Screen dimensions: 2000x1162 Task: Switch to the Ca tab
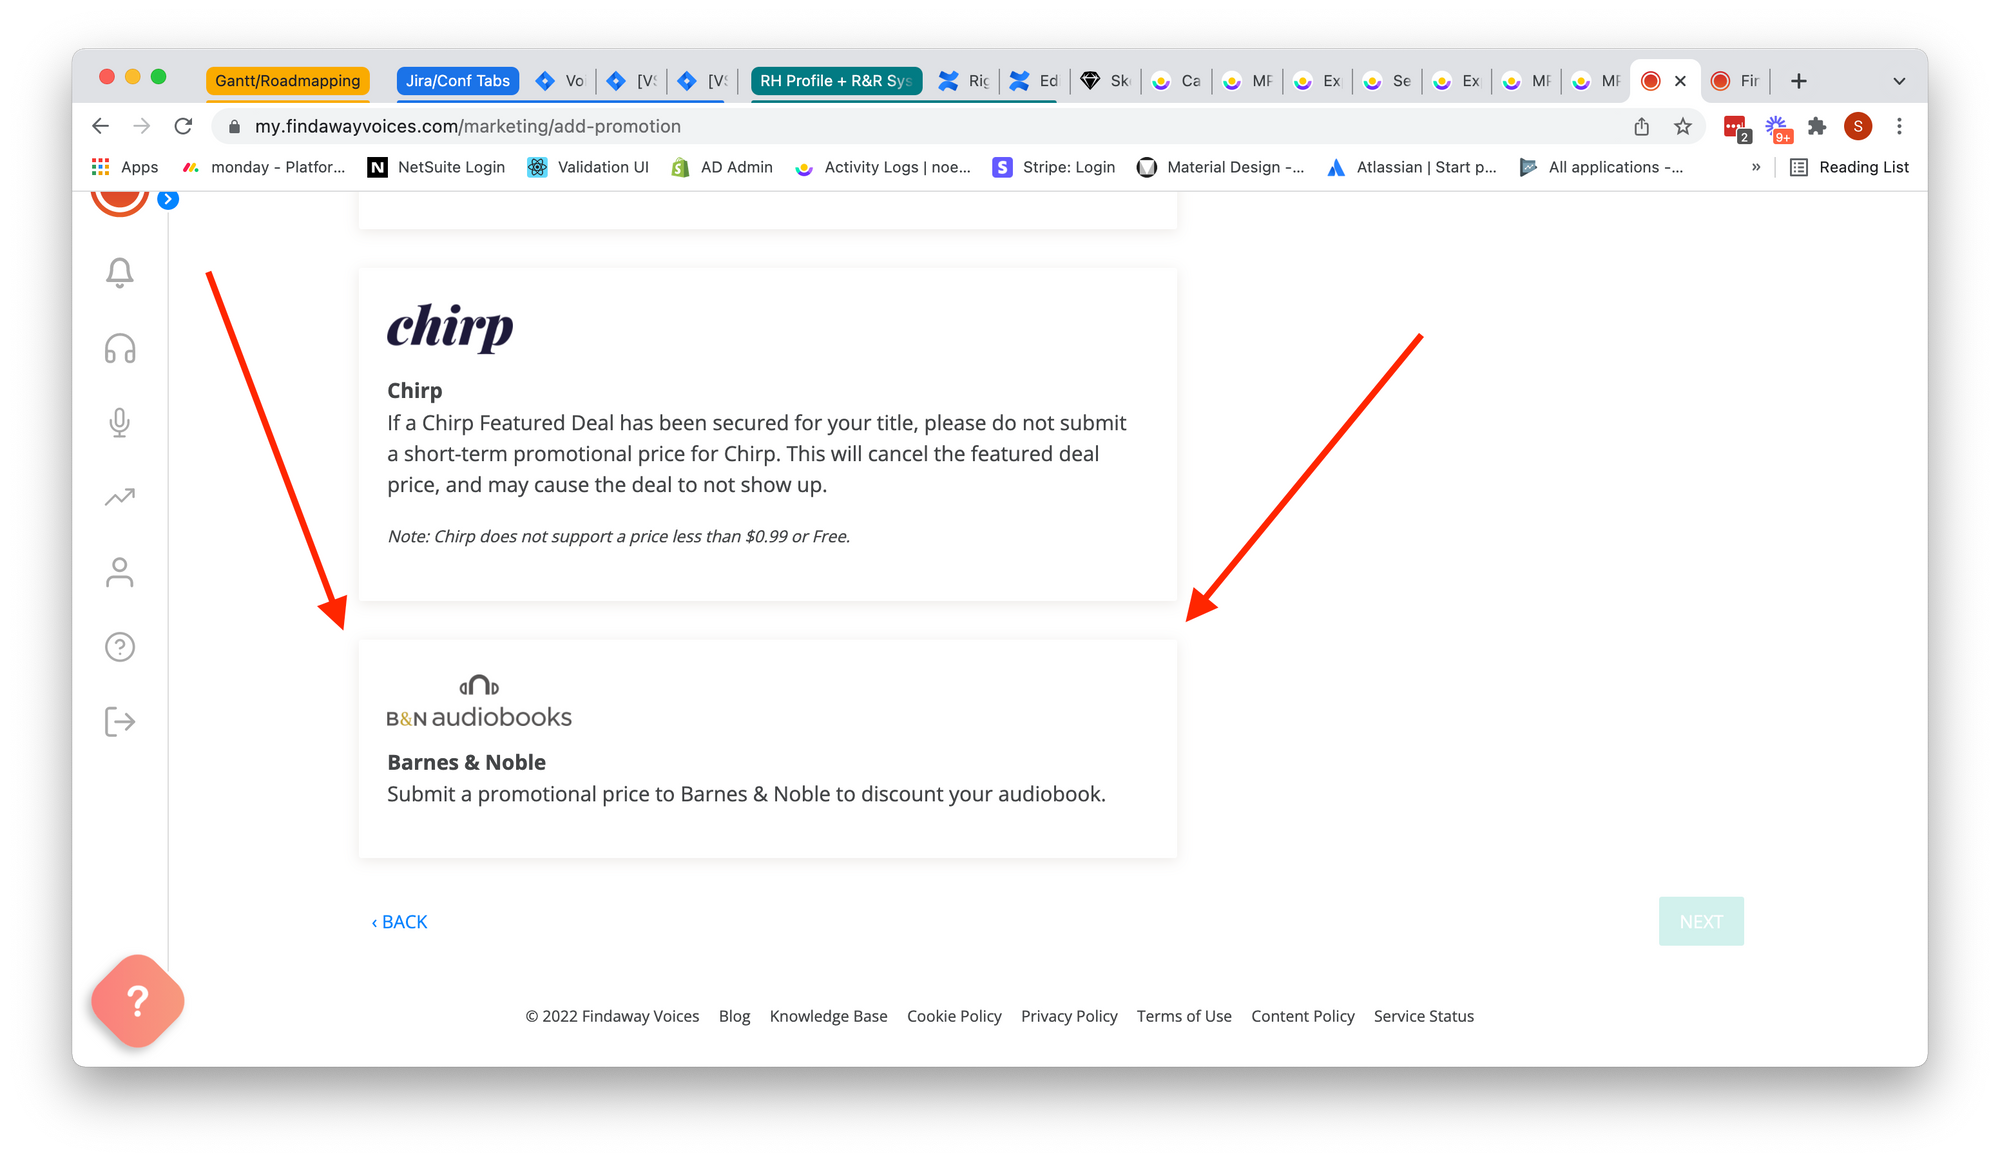[1176, 81]
